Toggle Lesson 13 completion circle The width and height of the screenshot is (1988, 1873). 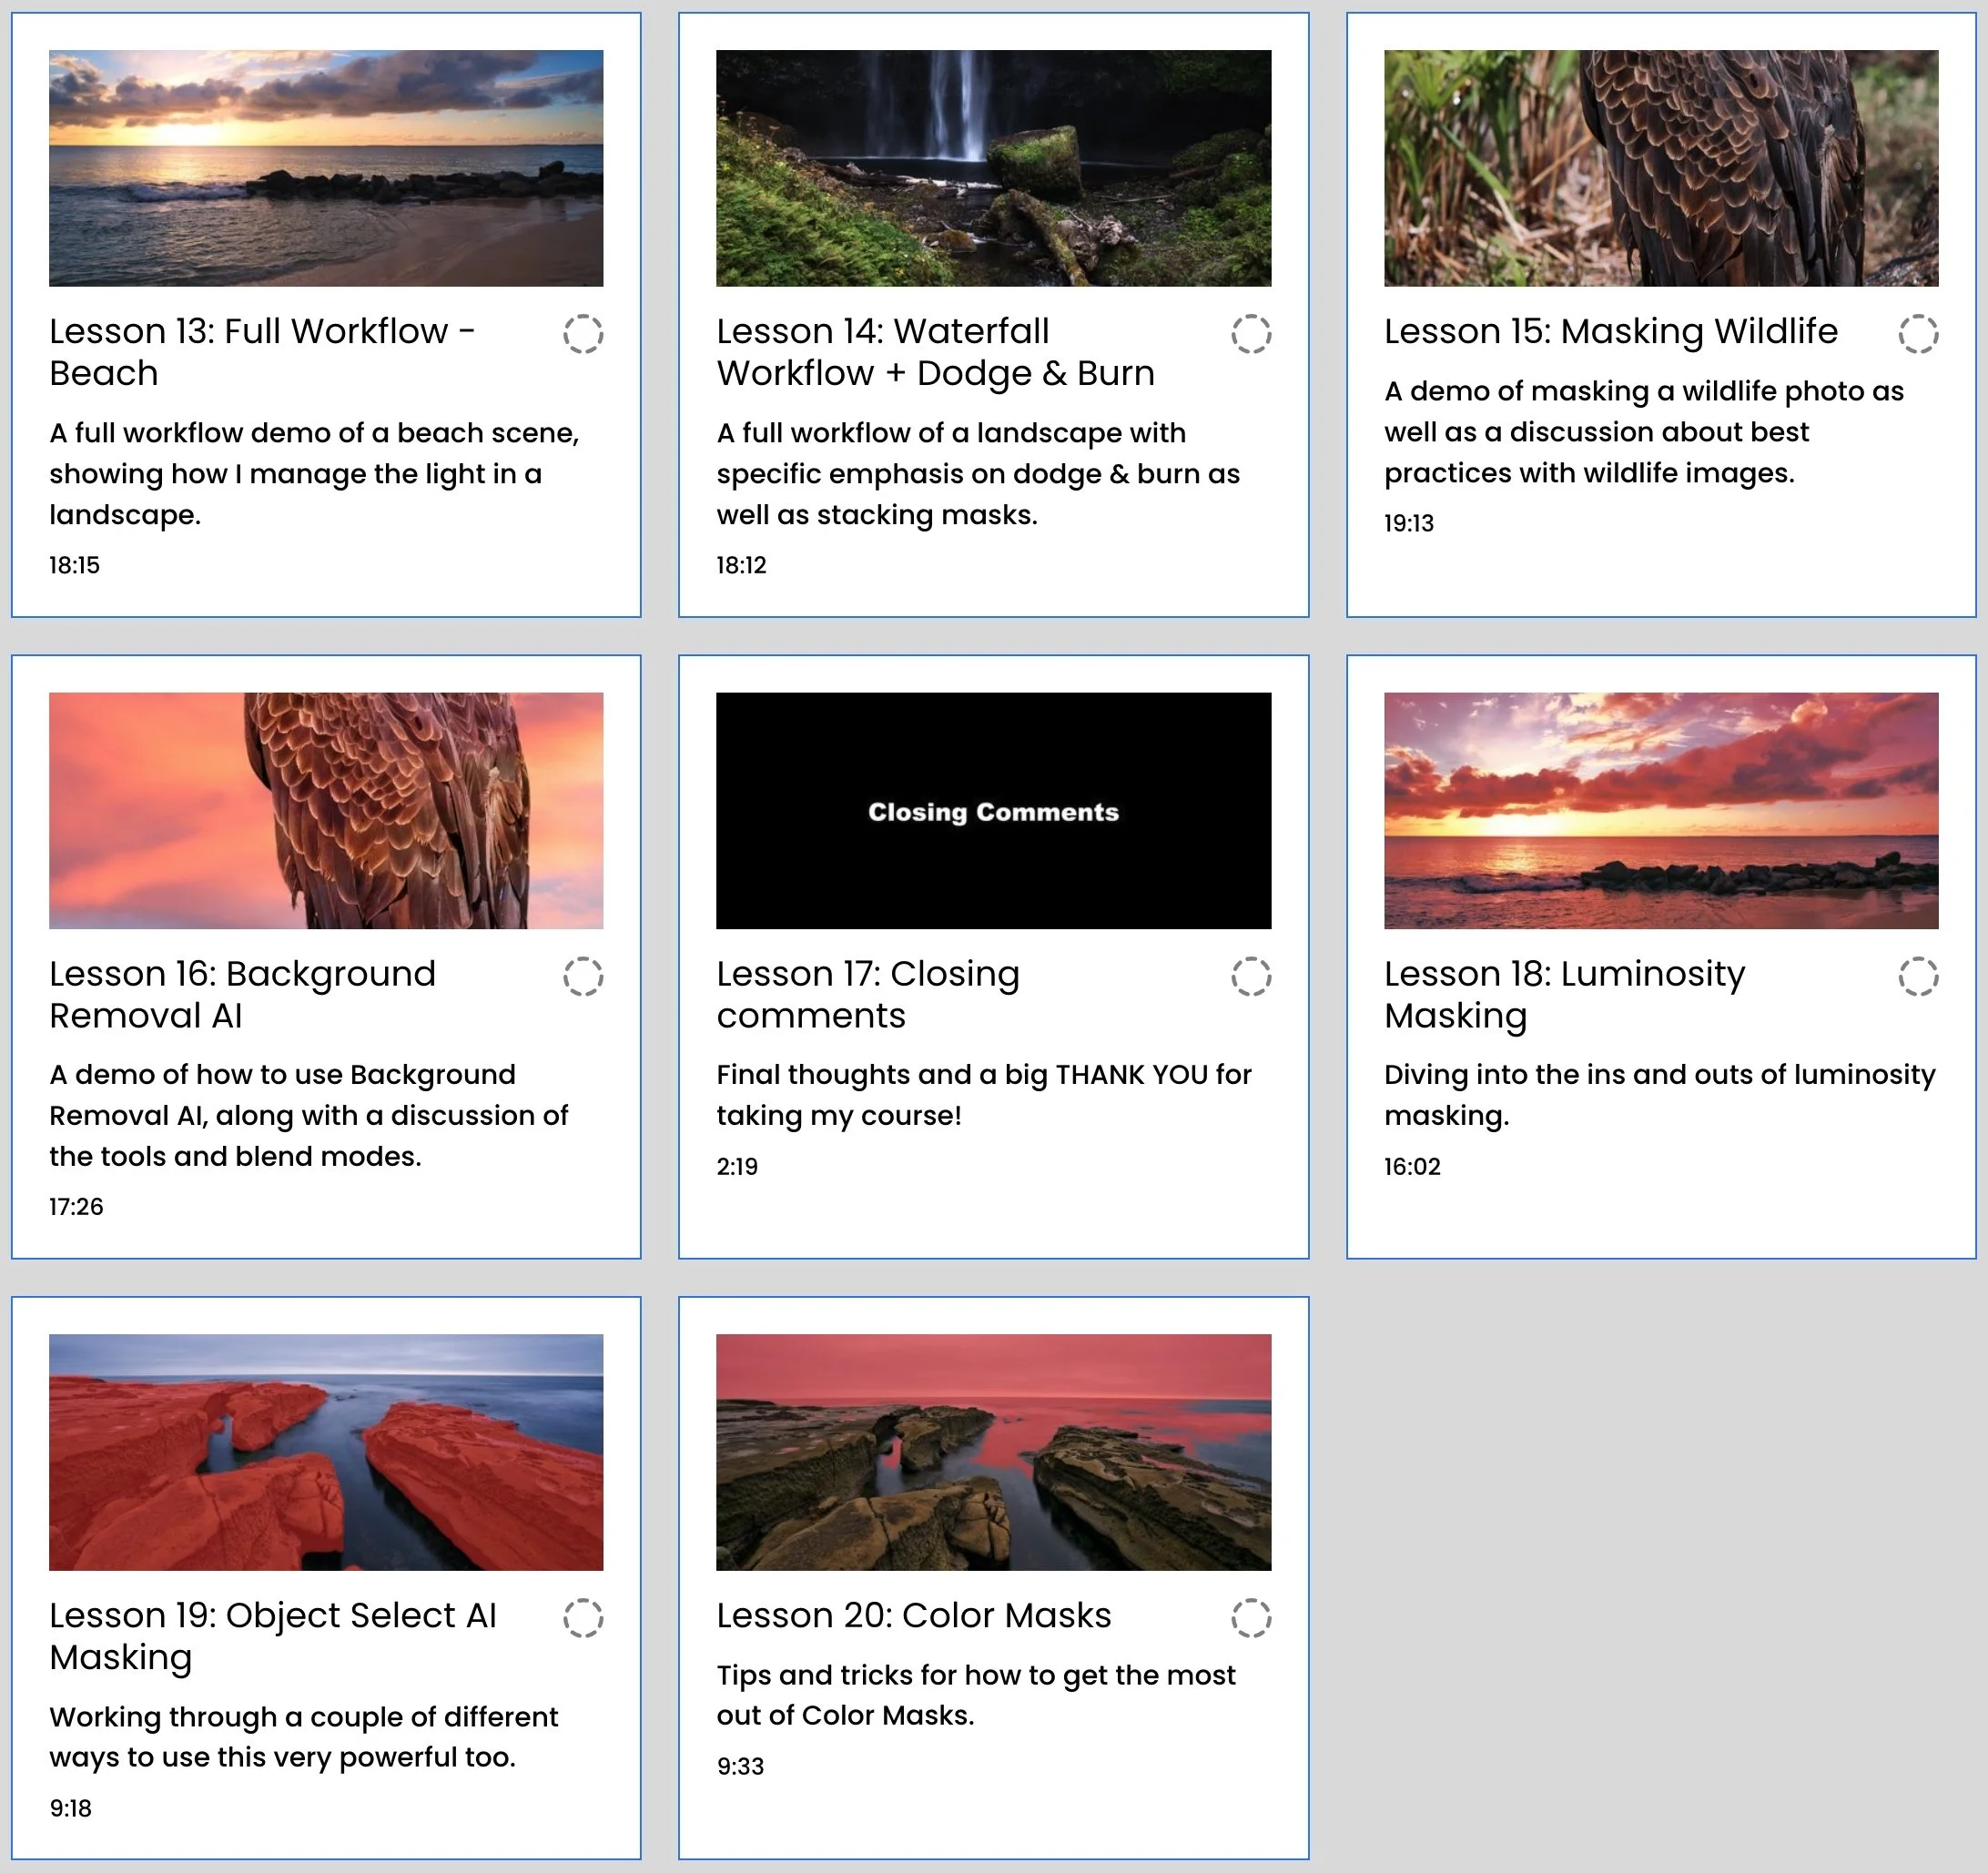coord(583,334)
